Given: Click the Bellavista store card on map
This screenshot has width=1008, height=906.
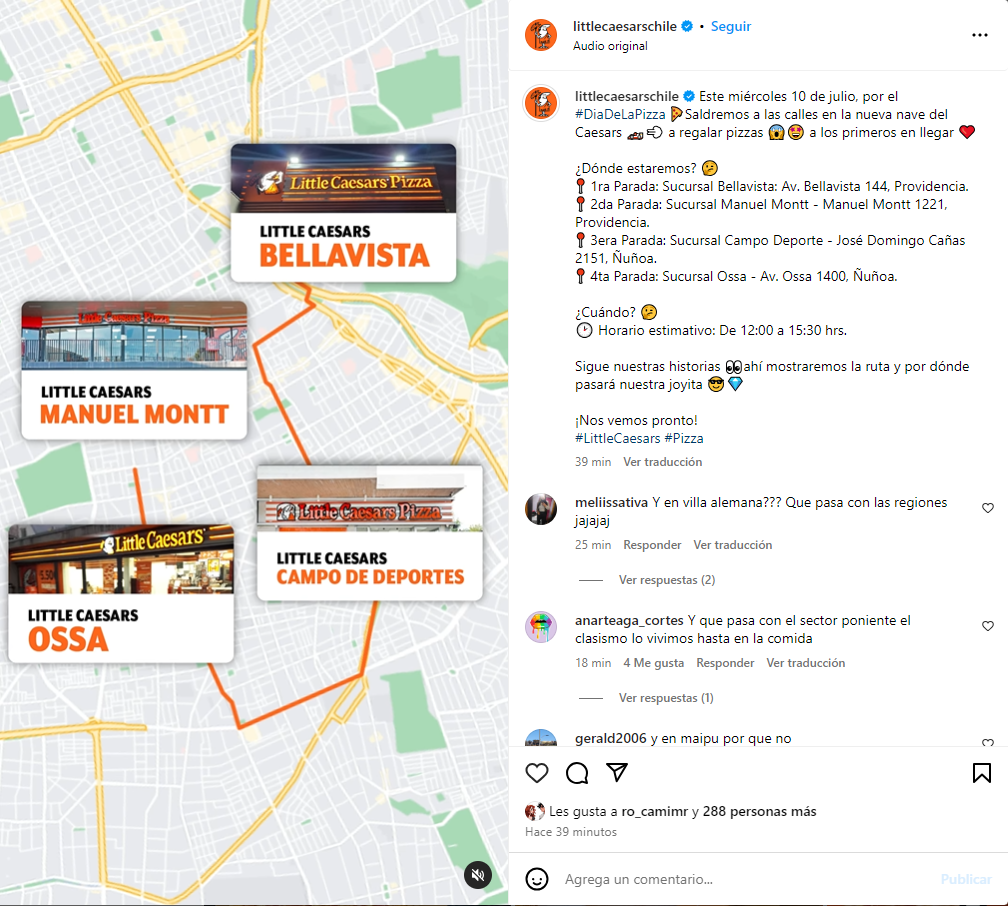Looking at the screenshot, I should 343,213.
